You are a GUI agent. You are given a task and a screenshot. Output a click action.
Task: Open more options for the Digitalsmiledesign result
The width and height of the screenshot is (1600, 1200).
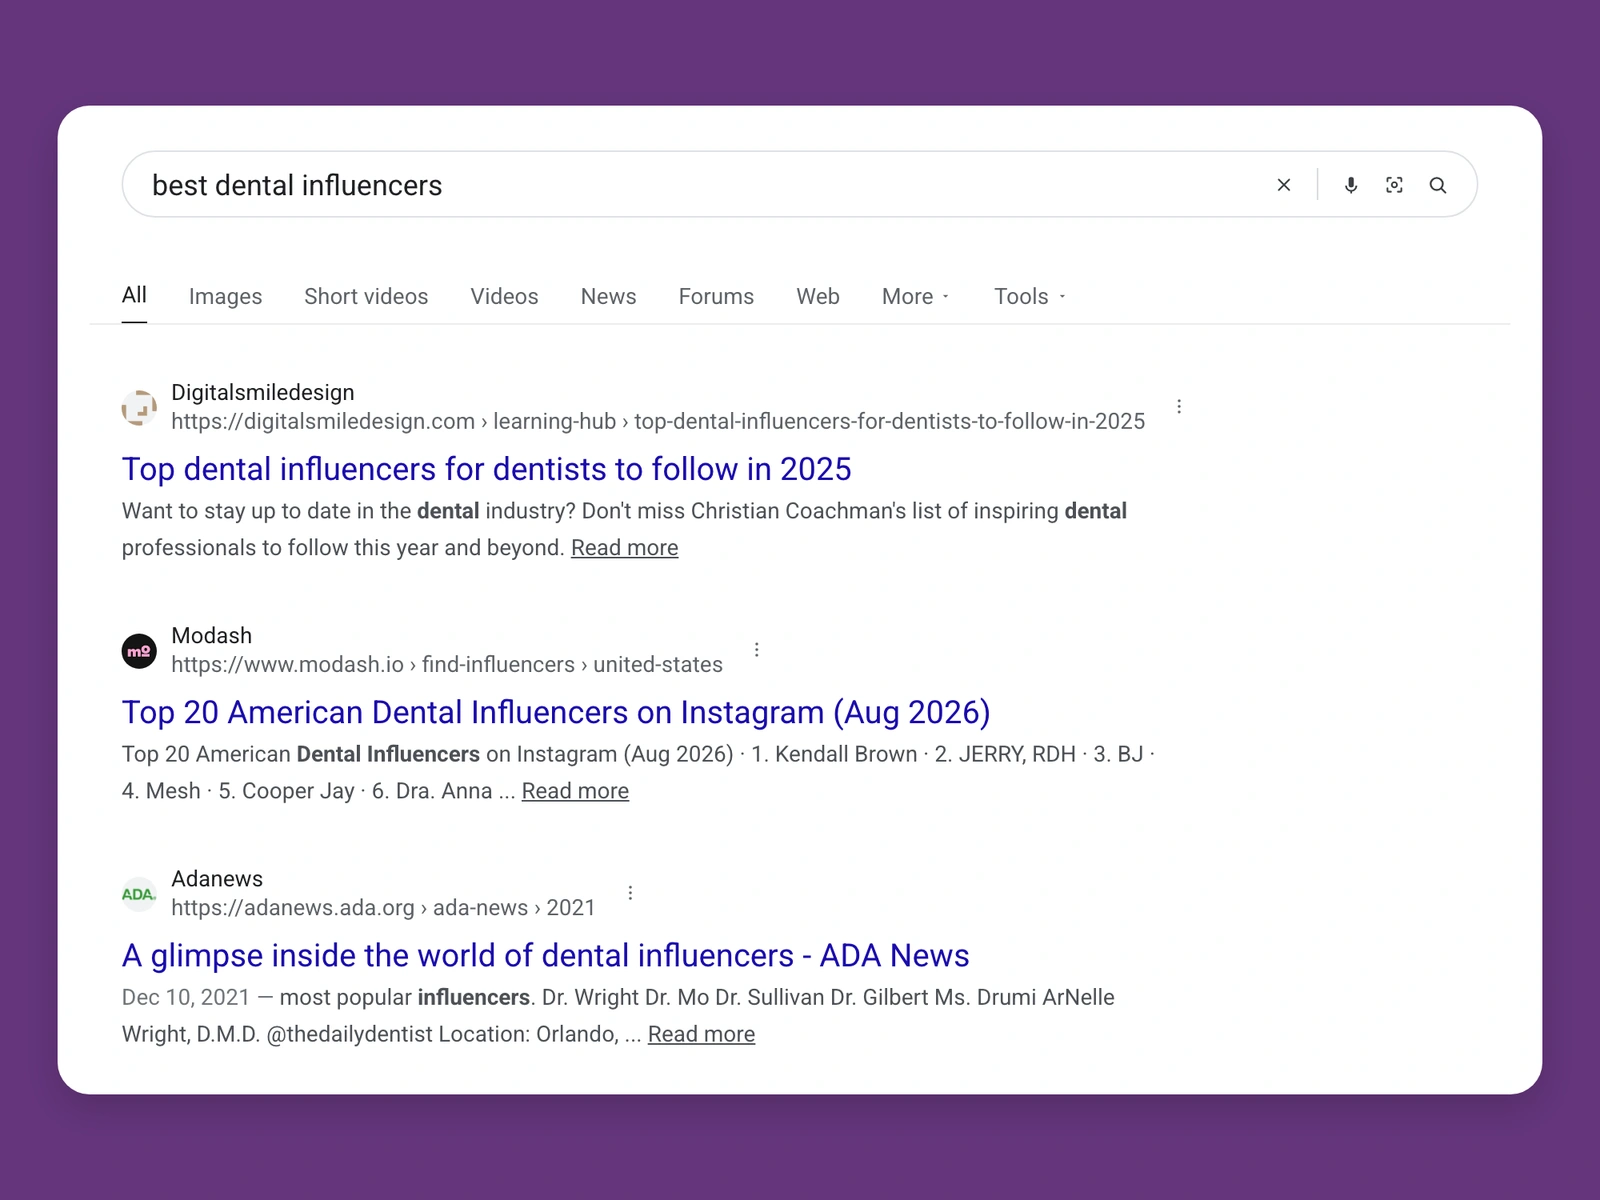(x=1179, y=406)
